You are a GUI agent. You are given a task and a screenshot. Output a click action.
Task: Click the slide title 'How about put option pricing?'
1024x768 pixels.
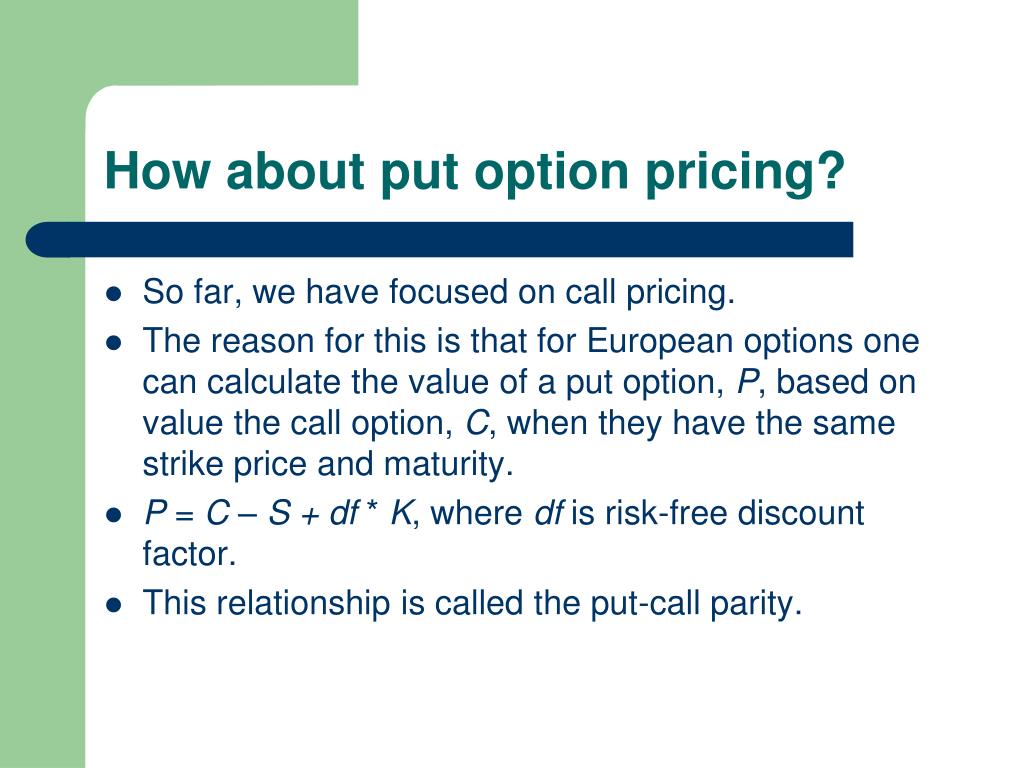[475, 172]
